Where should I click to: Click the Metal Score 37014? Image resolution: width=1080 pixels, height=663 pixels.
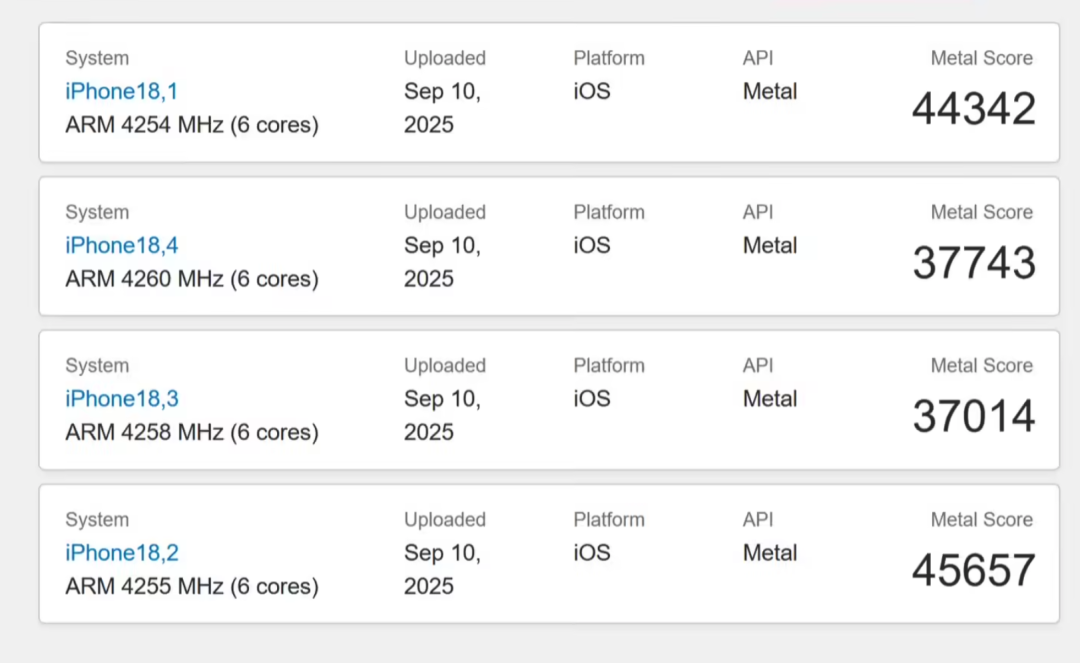point(973,417)
